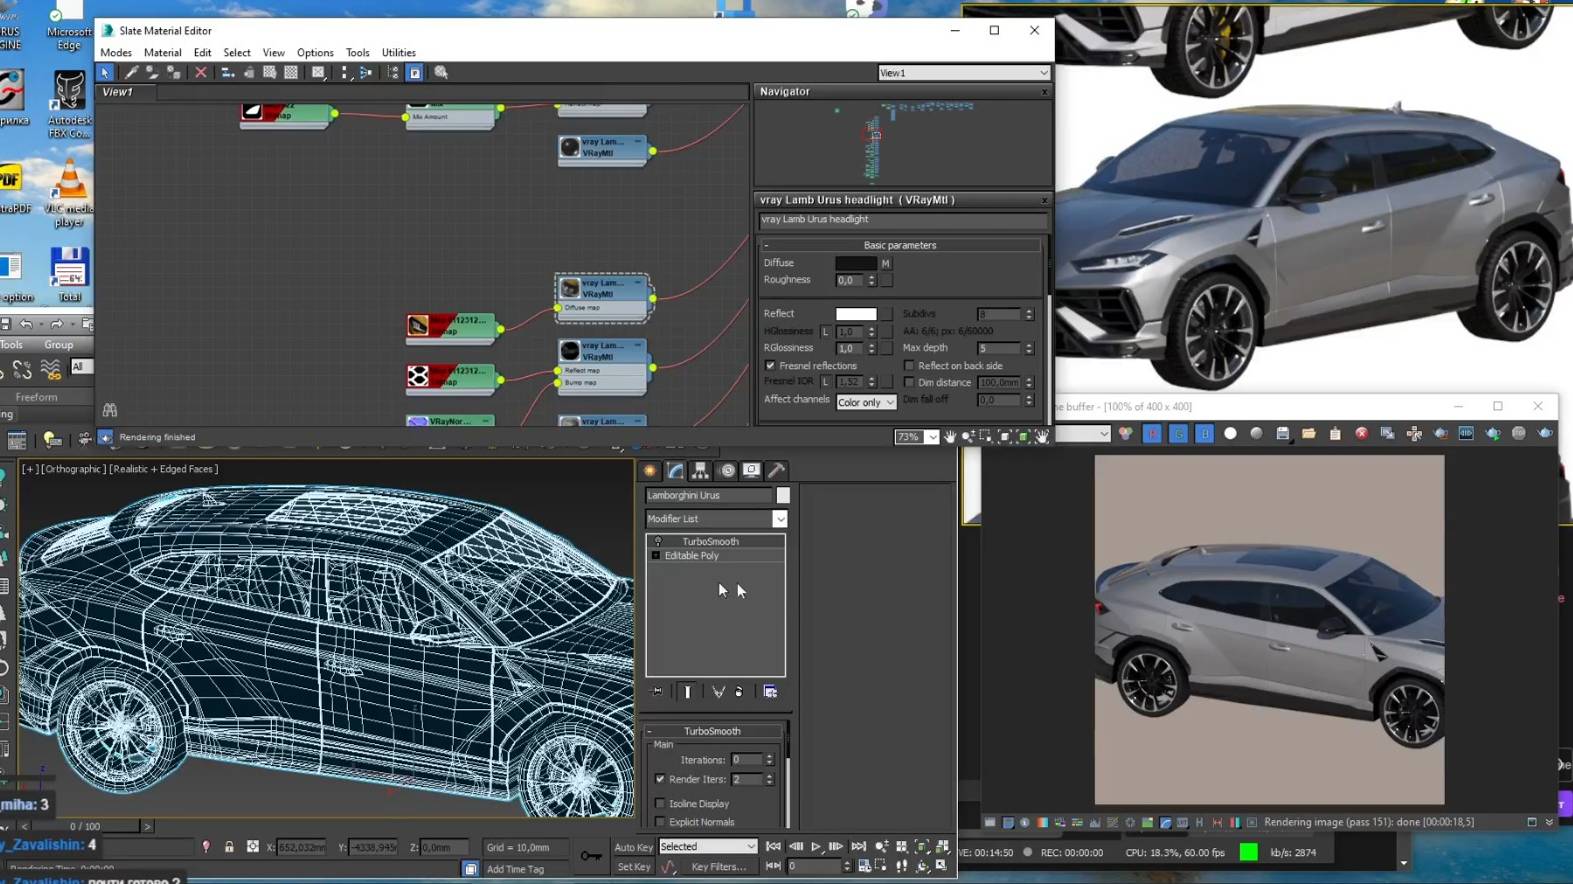Click the Diffuse black color swatch

[856, 263]
